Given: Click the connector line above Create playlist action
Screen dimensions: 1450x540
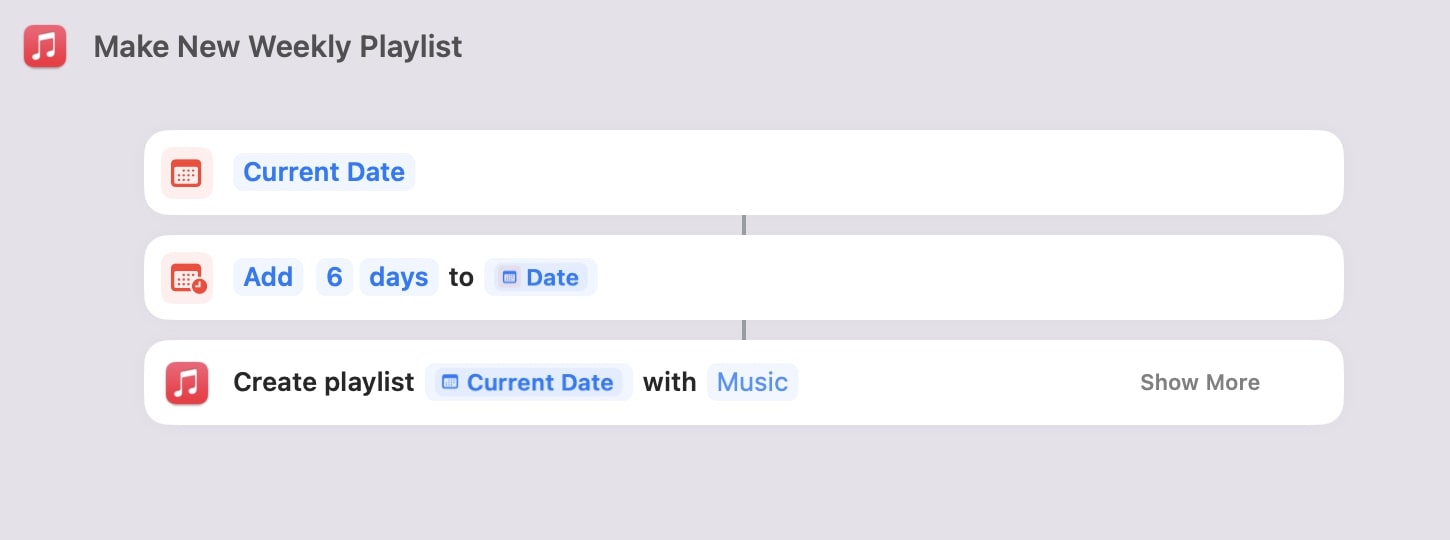Looking at the screenshot, I should (x=744, y=330).
